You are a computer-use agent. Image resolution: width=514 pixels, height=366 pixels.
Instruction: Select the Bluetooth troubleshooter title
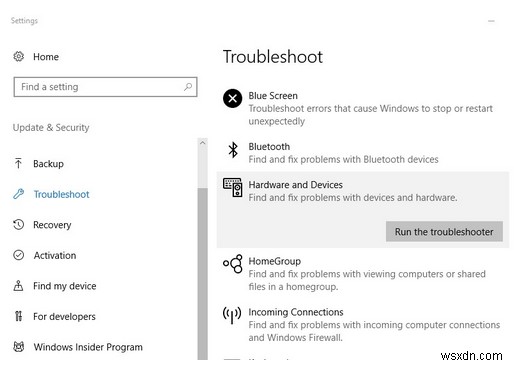coord(269,147)
